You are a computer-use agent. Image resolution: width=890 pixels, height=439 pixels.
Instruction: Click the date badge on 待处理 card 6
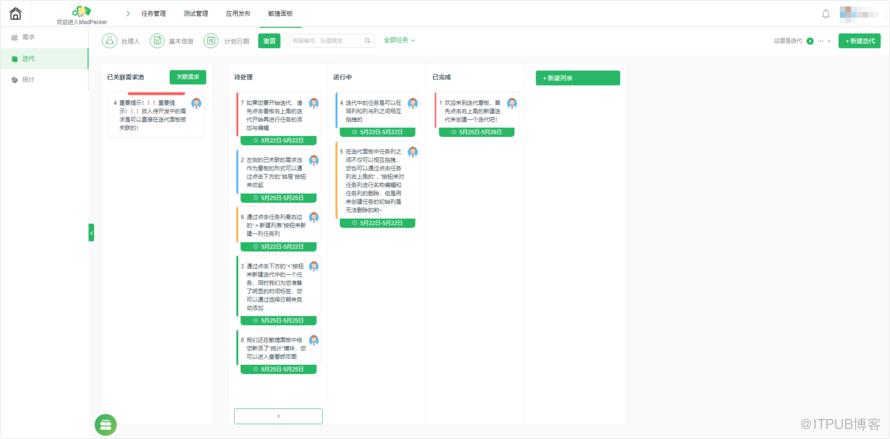[x=279, y=246]
